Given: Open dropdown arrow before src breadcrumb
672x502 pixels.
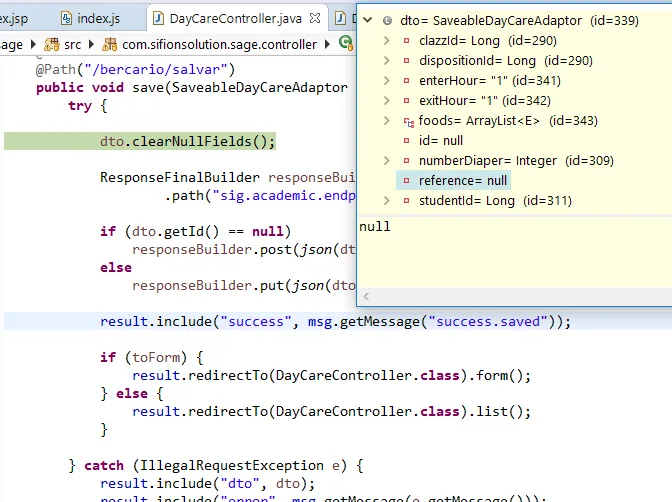Looking at the screenshot, I should pos(33,44).
